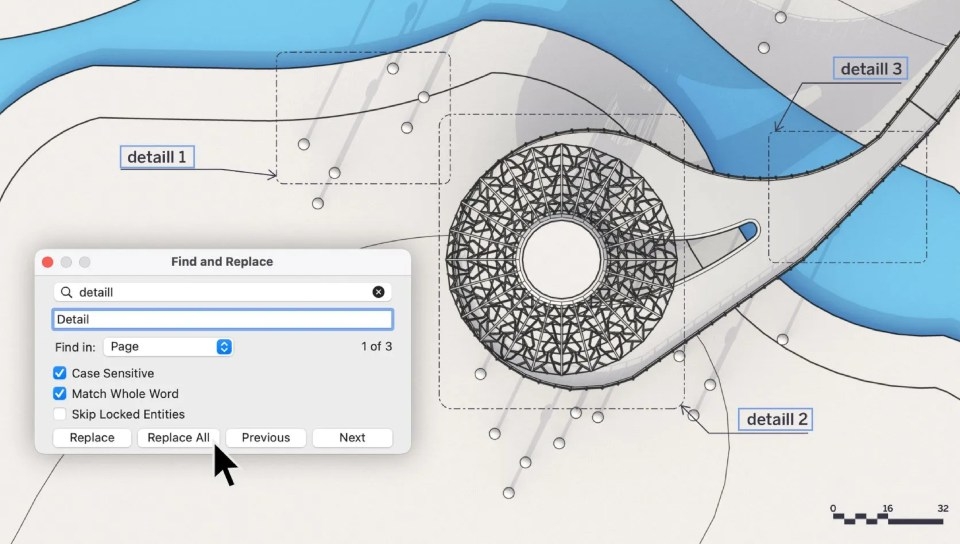Close the Find and Replace dialog
Viewport: 960px width, 544px height.
[x=47, y=262]
